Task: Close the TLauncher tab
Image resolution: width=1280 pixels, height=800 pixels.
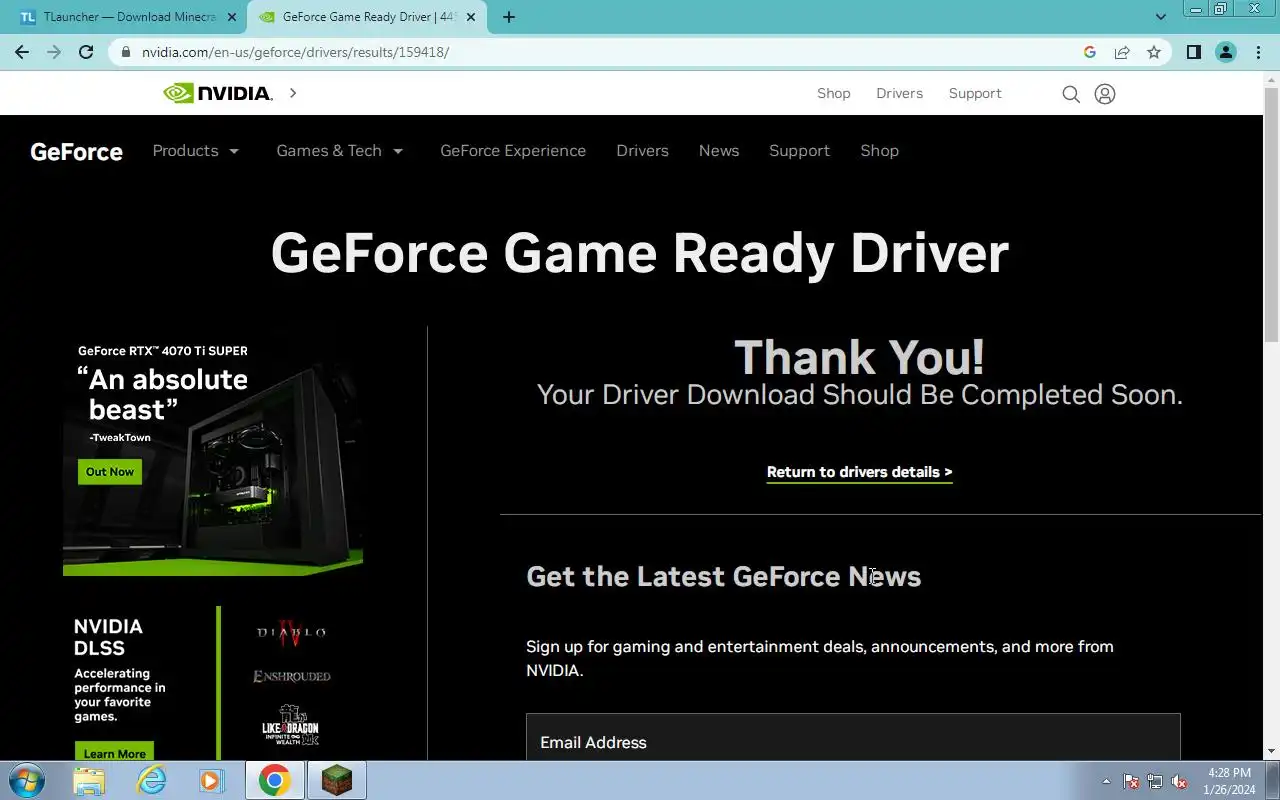Action: coord(231,17)
